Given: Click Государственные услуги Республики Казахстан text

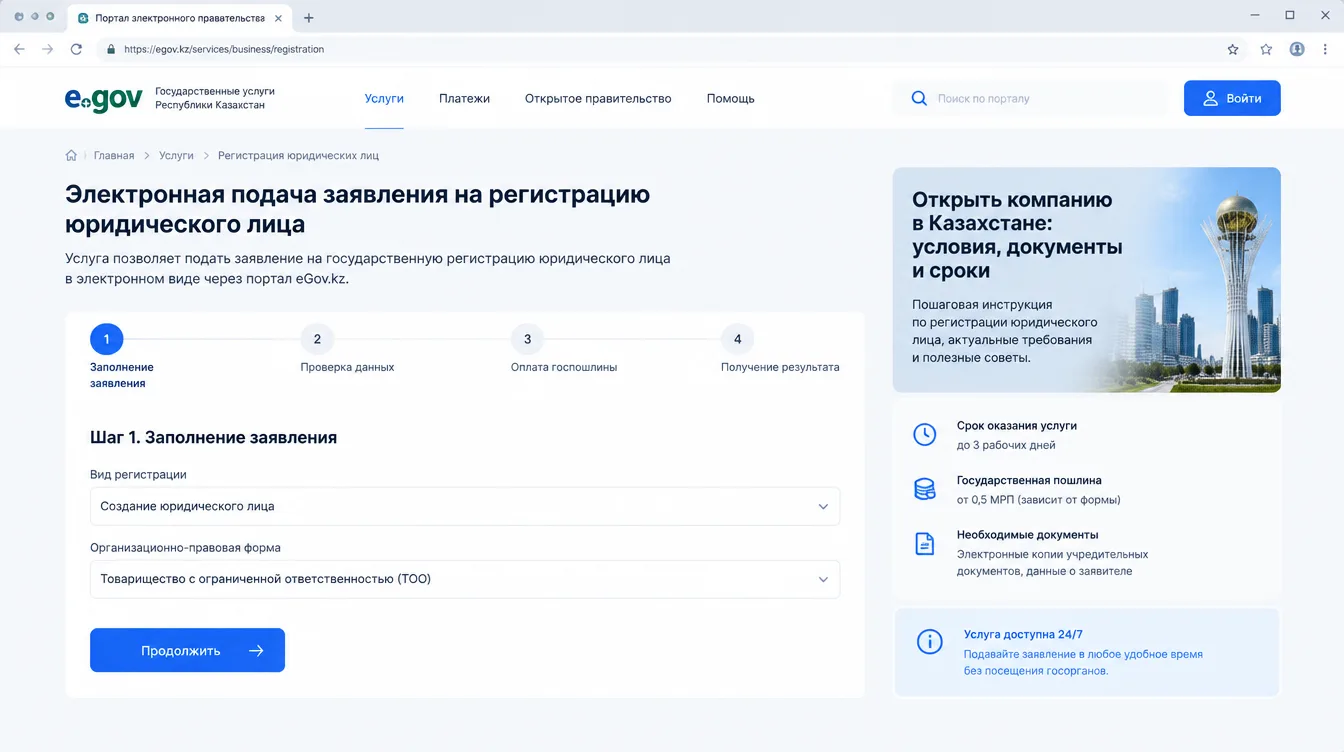Looking at the screenshot, I should coord(215,98).
